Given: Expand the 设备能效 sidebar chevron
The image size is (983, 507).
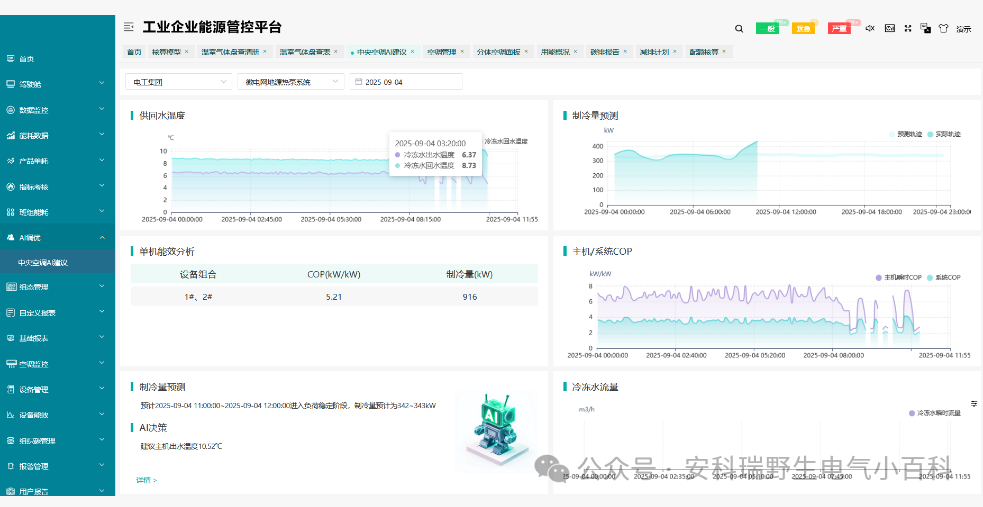Looking at the screenshot, I should pos(102,414).
